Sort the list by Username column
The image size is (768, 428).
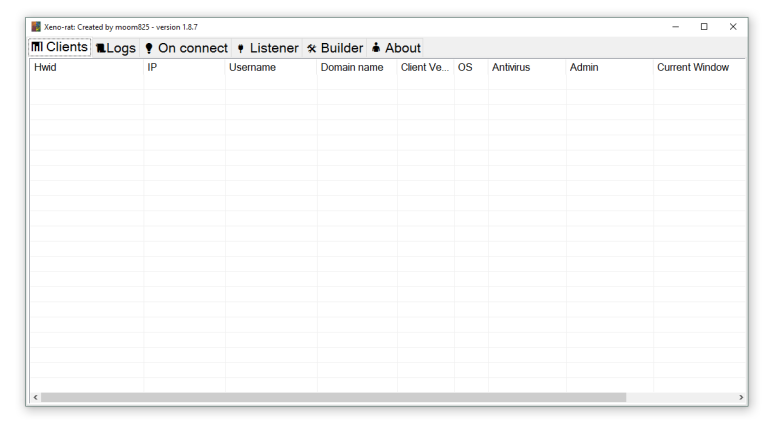(270, 67)
